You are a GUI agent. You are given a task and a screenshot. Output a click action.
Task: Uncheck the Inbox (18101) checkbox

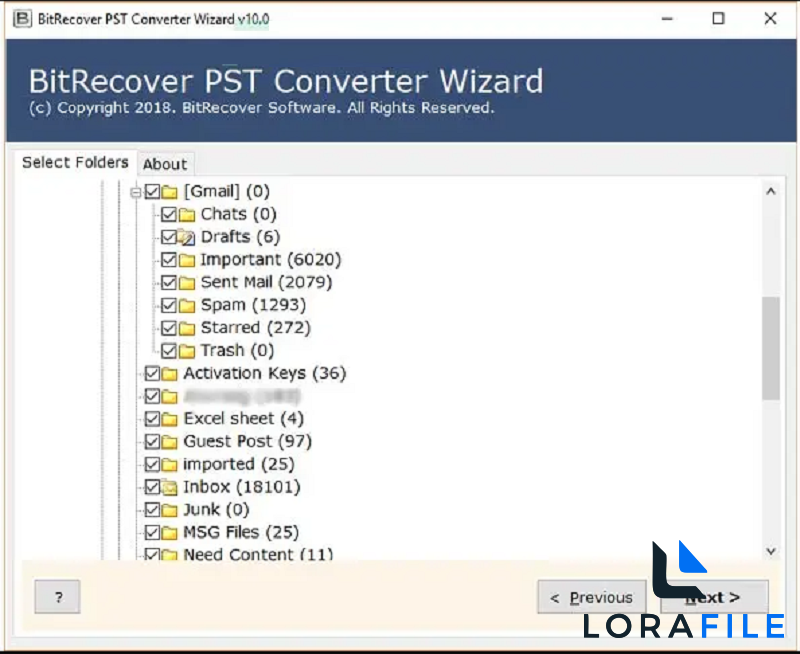coord(152,487)
